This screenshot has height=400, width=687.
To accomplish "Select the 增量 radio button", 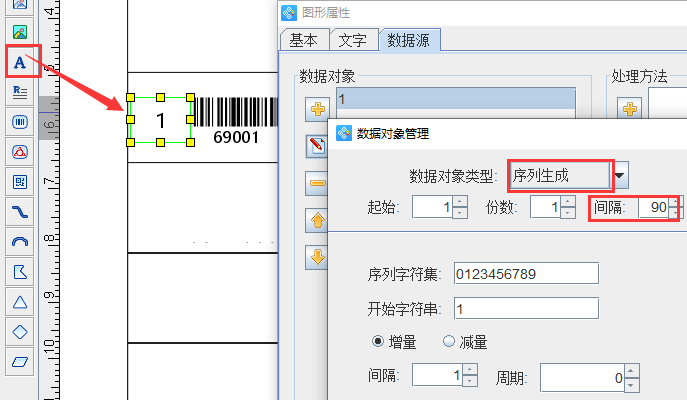I will coord(378,341).
